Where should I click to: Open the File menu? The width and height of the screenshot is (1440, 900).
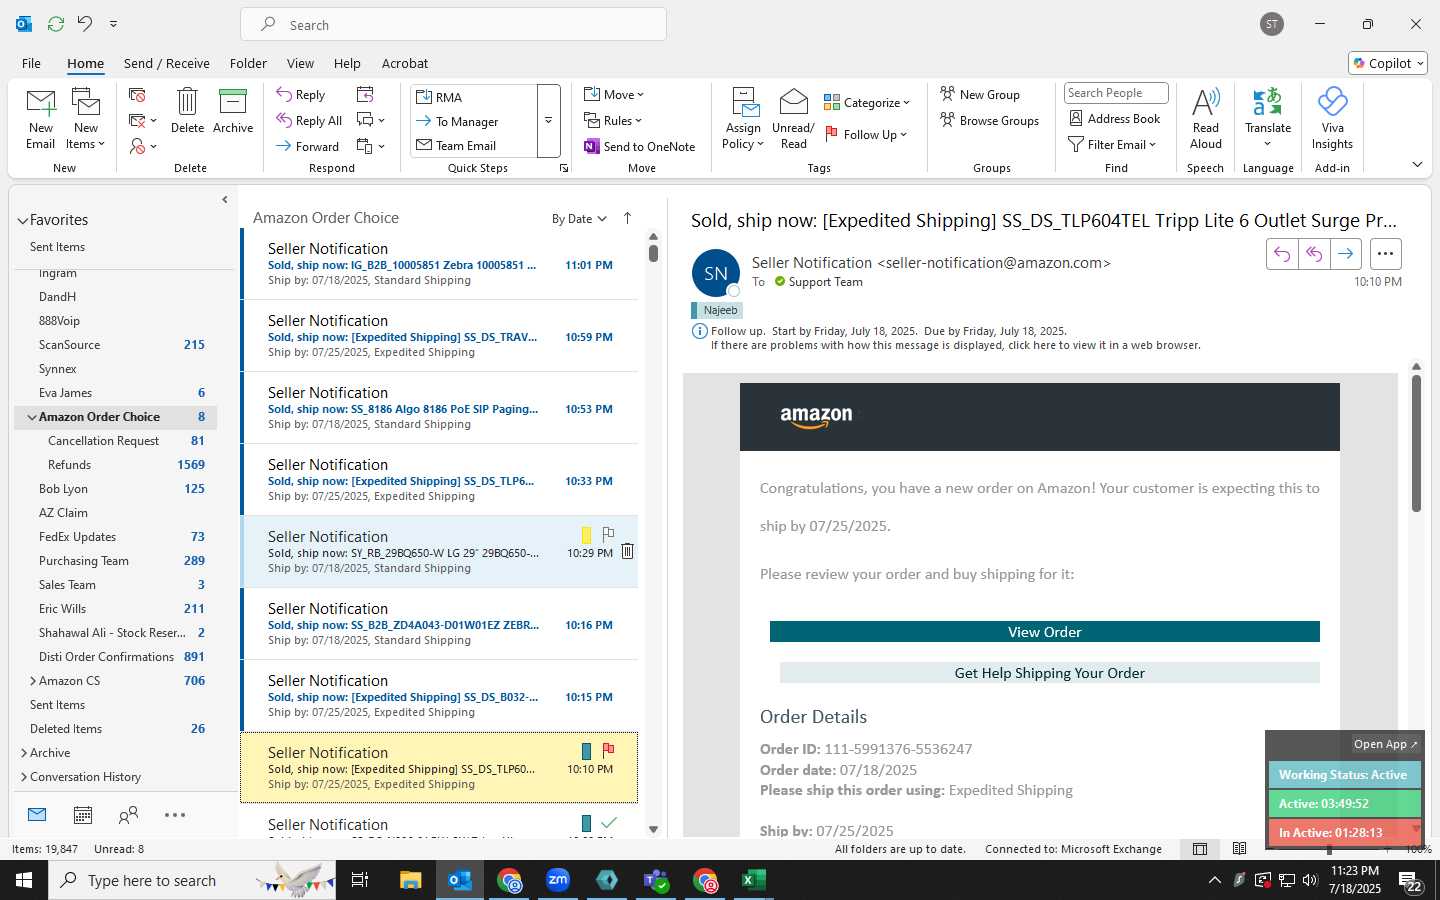(32, 63)
